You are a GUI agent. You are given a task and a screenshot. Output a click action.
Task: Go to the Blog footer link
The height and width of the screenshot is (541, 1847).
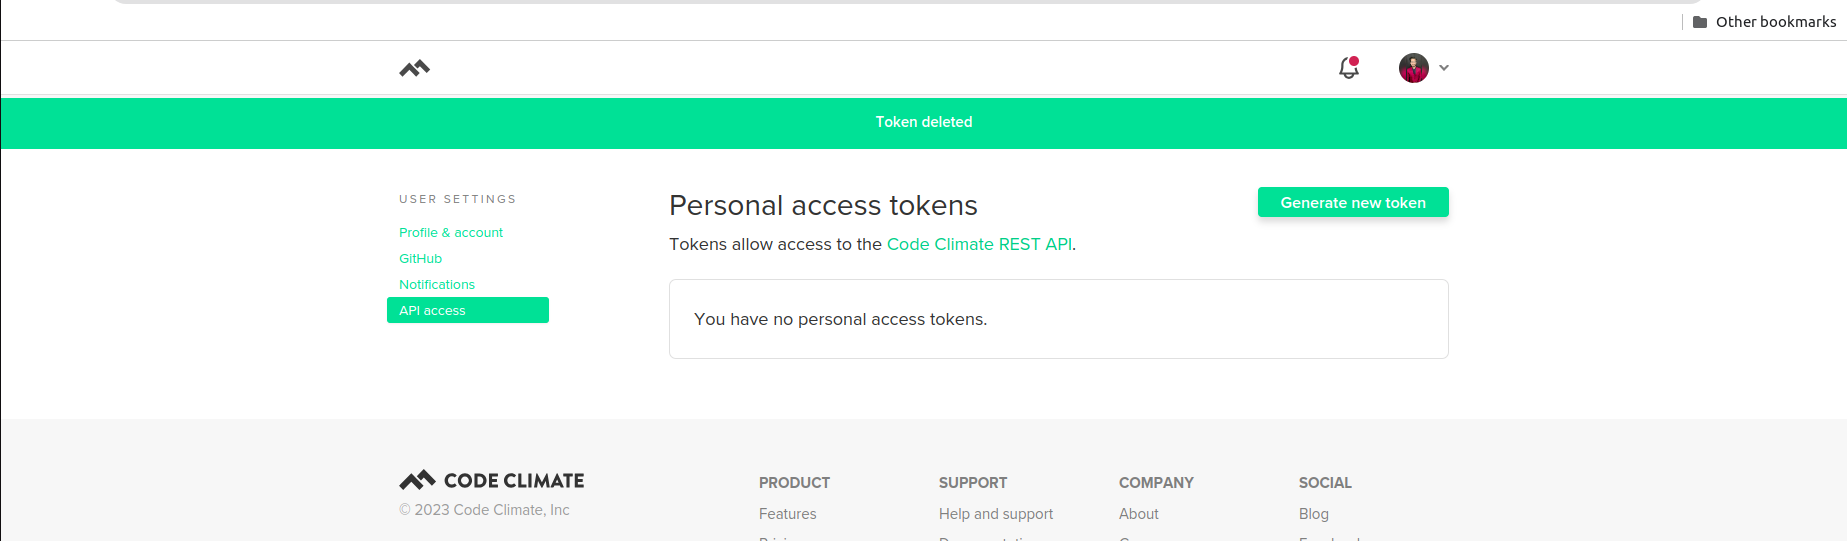click(1313, 513)
